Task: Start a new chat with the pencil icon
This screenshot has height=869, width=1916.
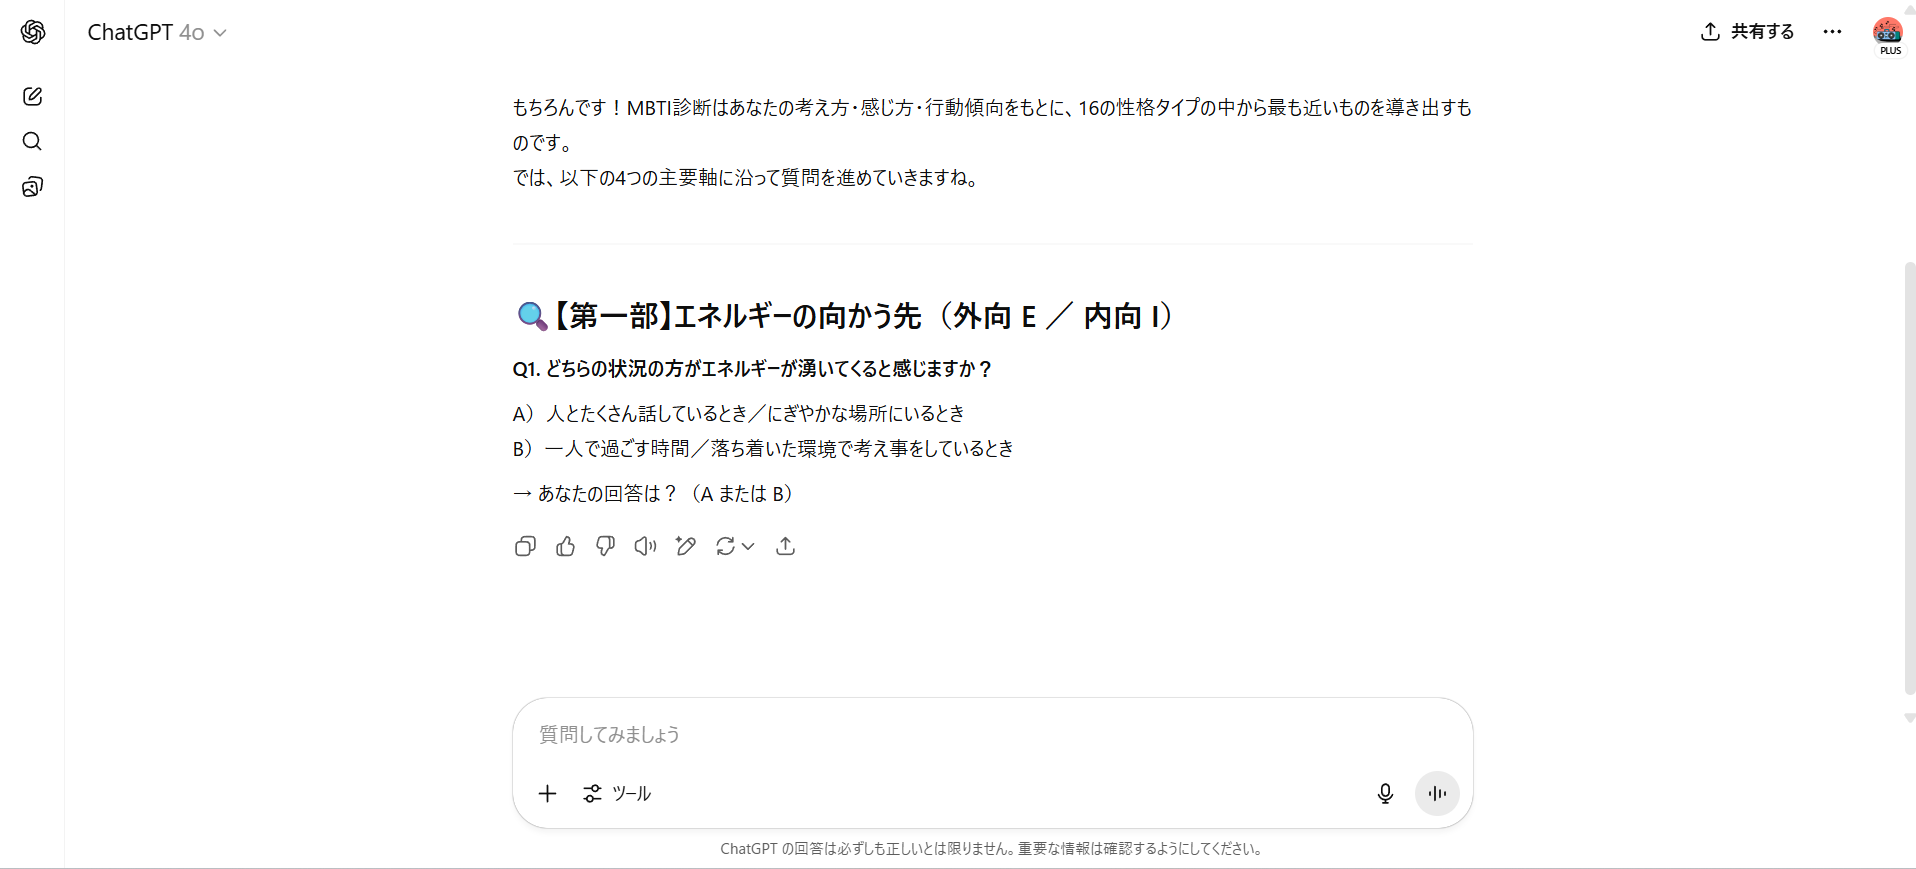Action: (x=32, y=96)
